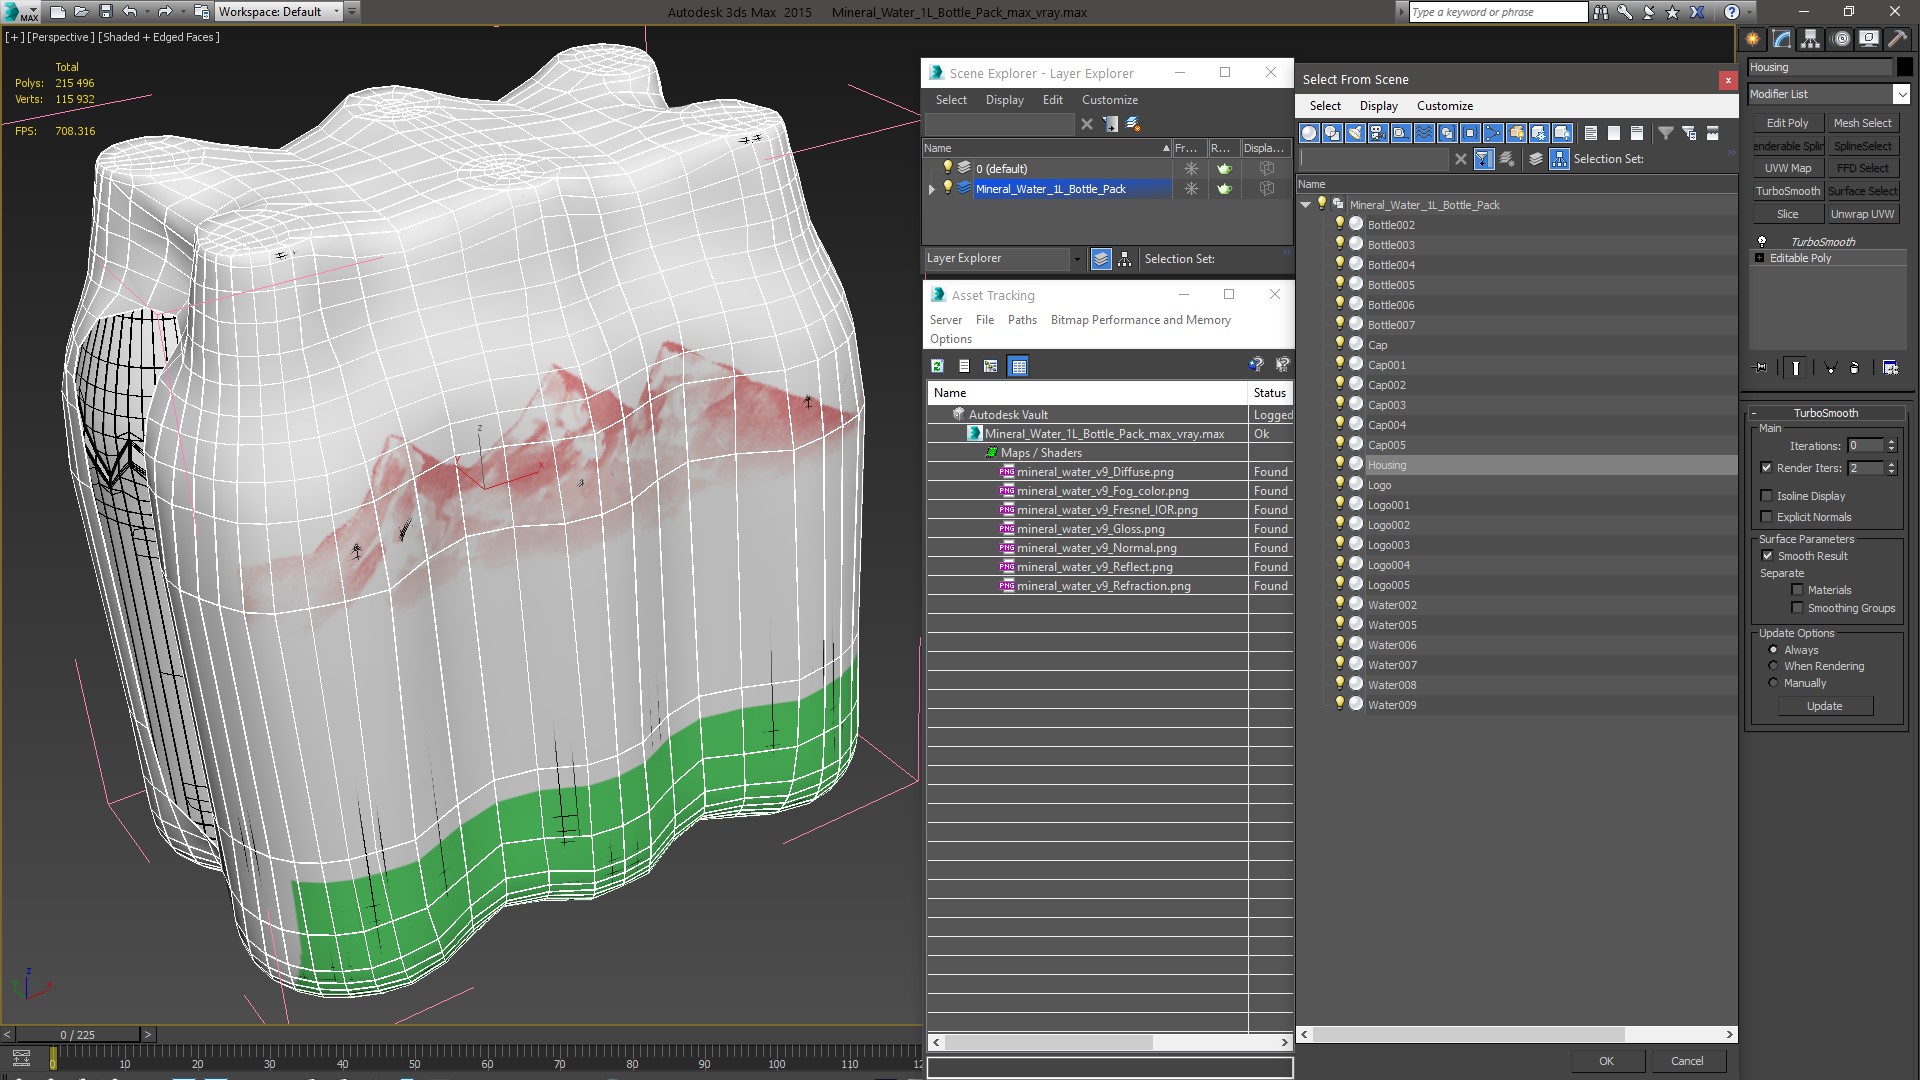This screenshot has width=1920, height=1080.
Task: Toggle Display Shapes filter in Select From Scene
Action: coord(1332,133)
